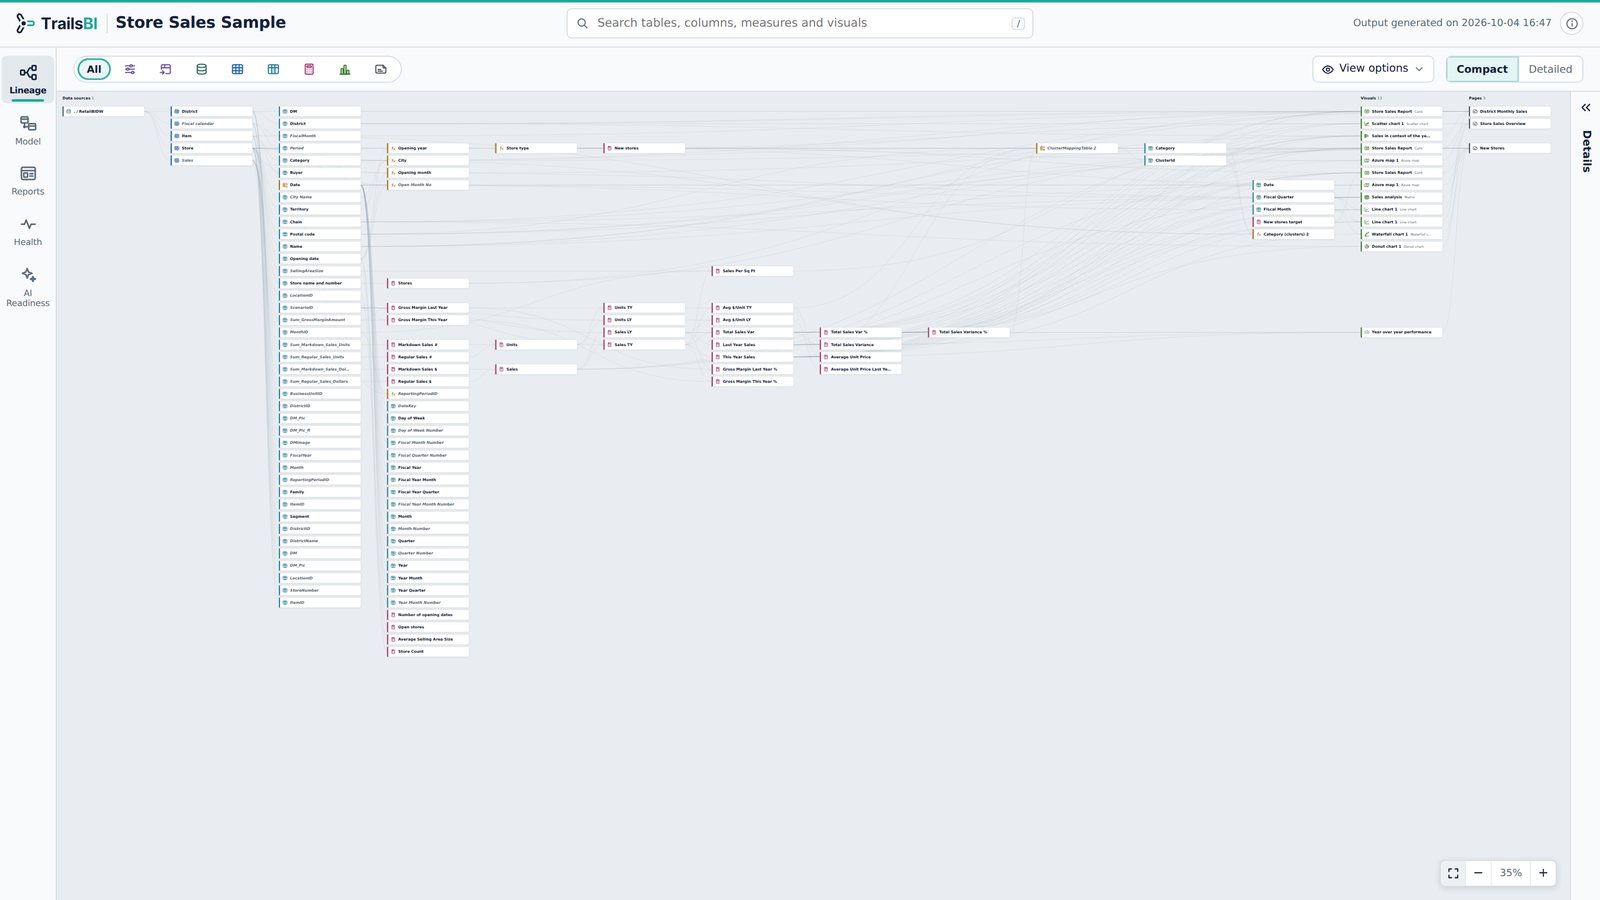Filter lineage by parameters sliders icon
The height and width of the screenshot is (900, 1600).
pos(130,69)
